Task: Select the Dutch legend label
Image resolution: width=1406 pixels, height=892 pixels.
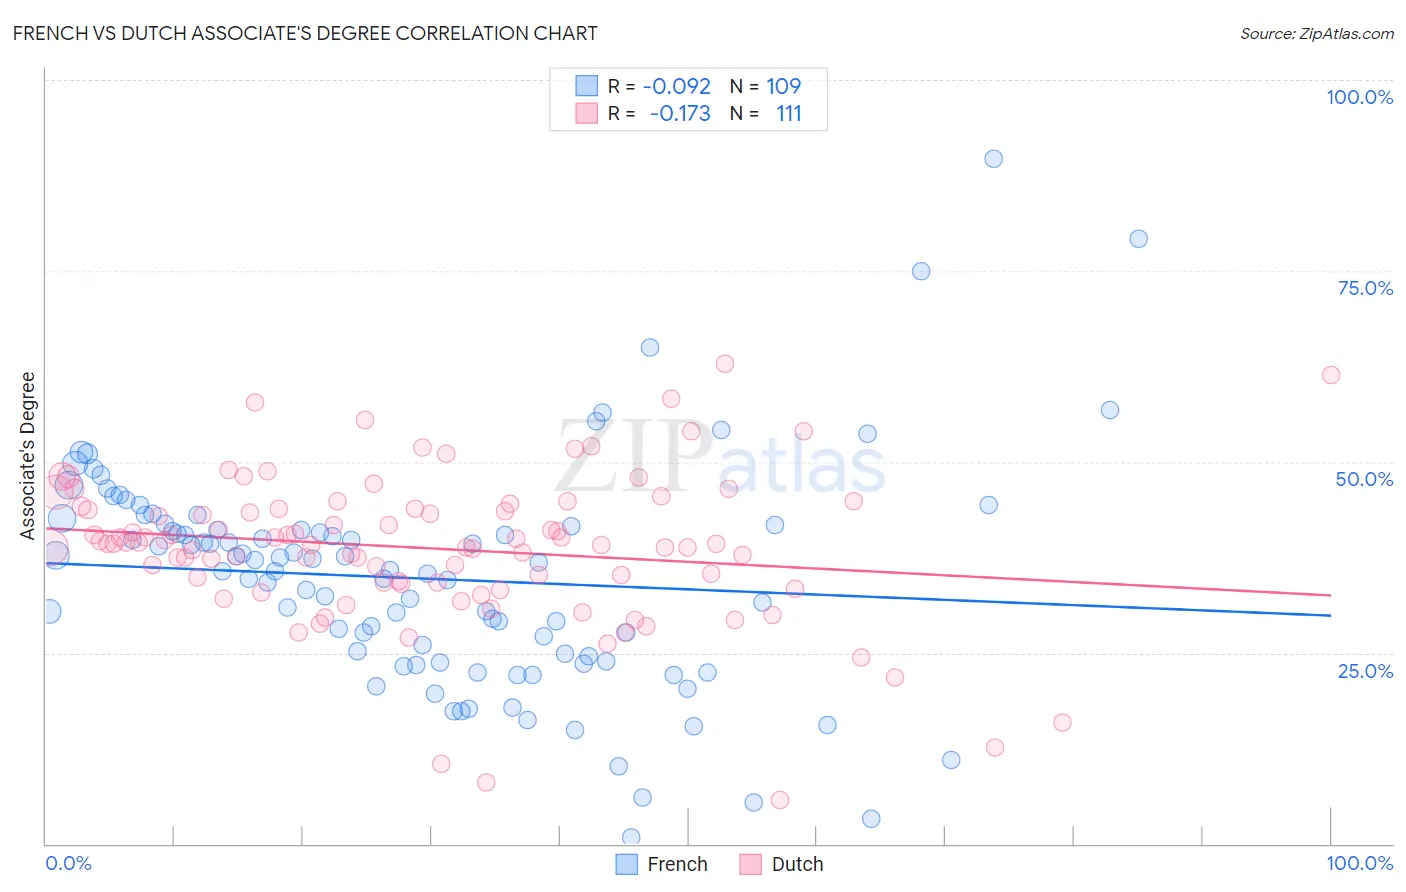Action: click(797, 864)
